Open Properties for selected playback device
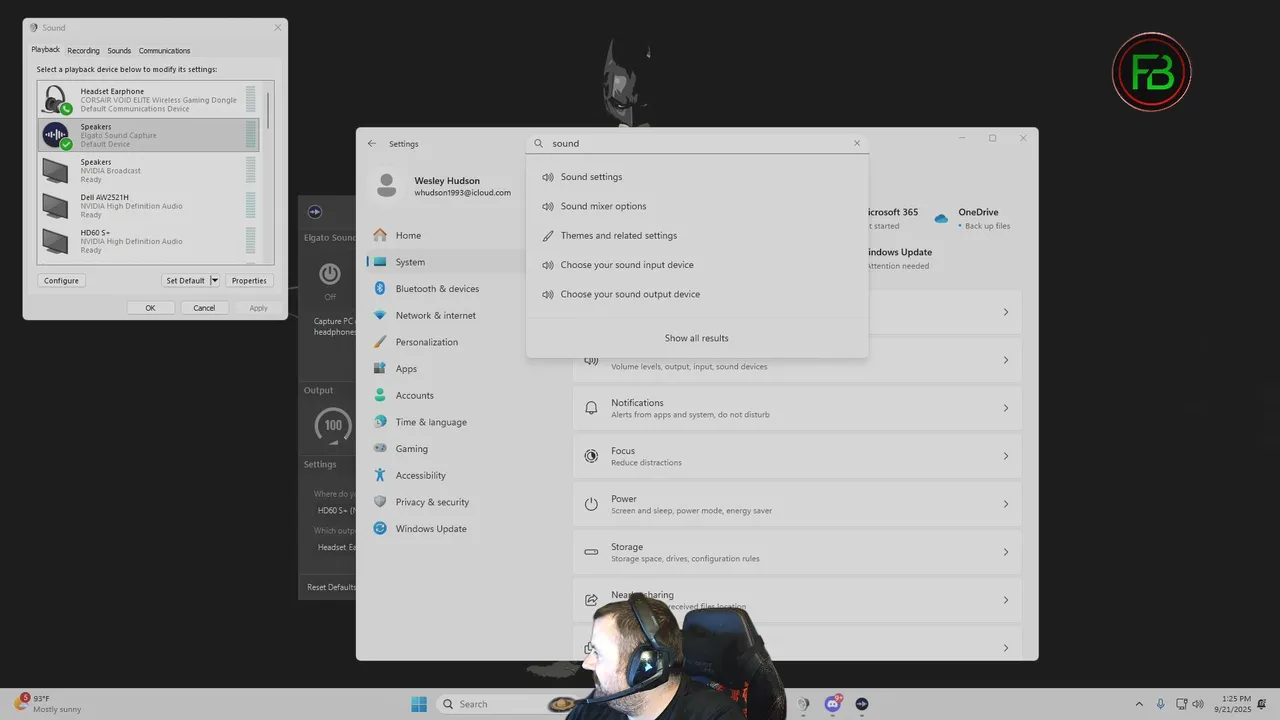This screenshot has width=1280, height=720. pos(249,280)
